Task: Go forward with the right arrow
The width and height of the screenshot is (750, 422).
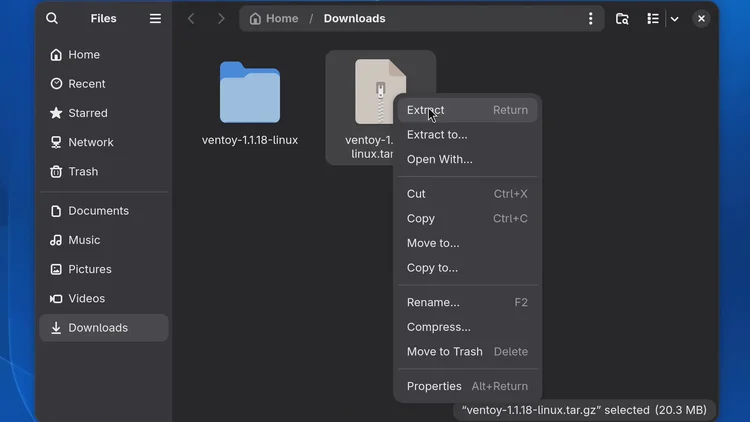Action: (221, 19)
